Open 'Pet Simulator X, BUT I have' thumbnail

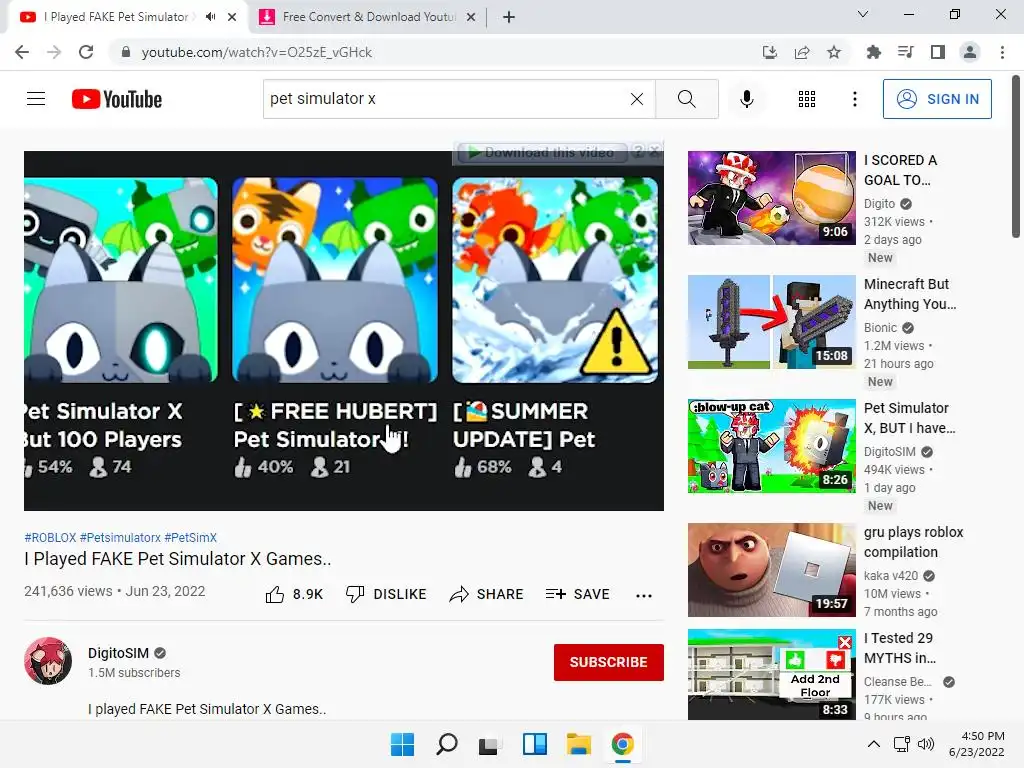point(771,446)
